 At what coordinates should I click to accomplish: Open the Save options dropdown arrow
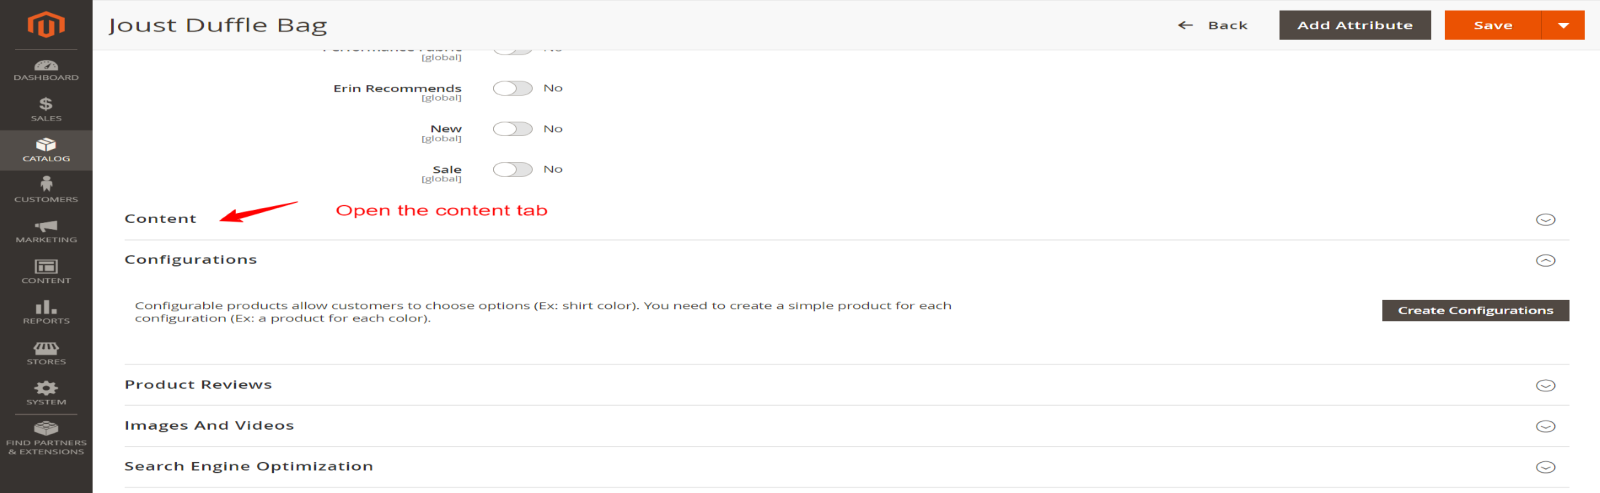point(1563,25)
